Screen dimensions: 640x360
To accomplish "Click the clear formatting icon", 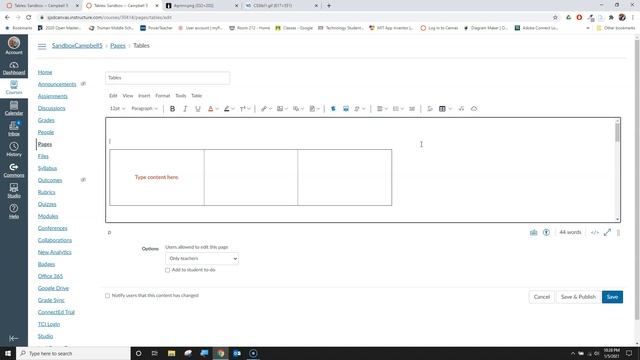I will 429,109.
